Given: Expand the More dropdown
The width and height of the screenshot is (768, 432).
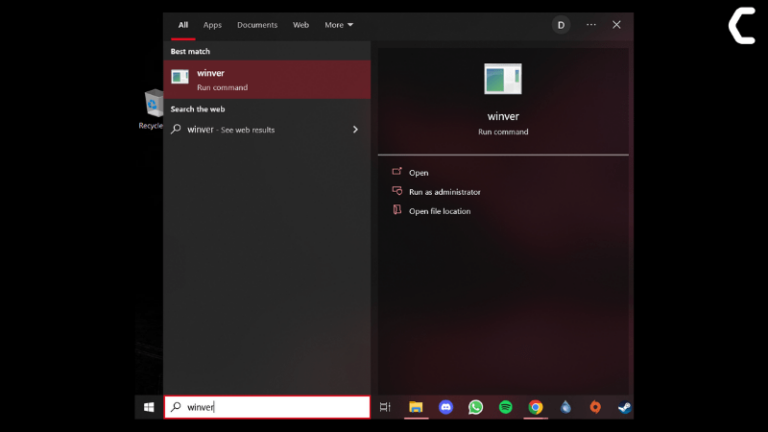Looking at the screenshot, I should (338, 25).
